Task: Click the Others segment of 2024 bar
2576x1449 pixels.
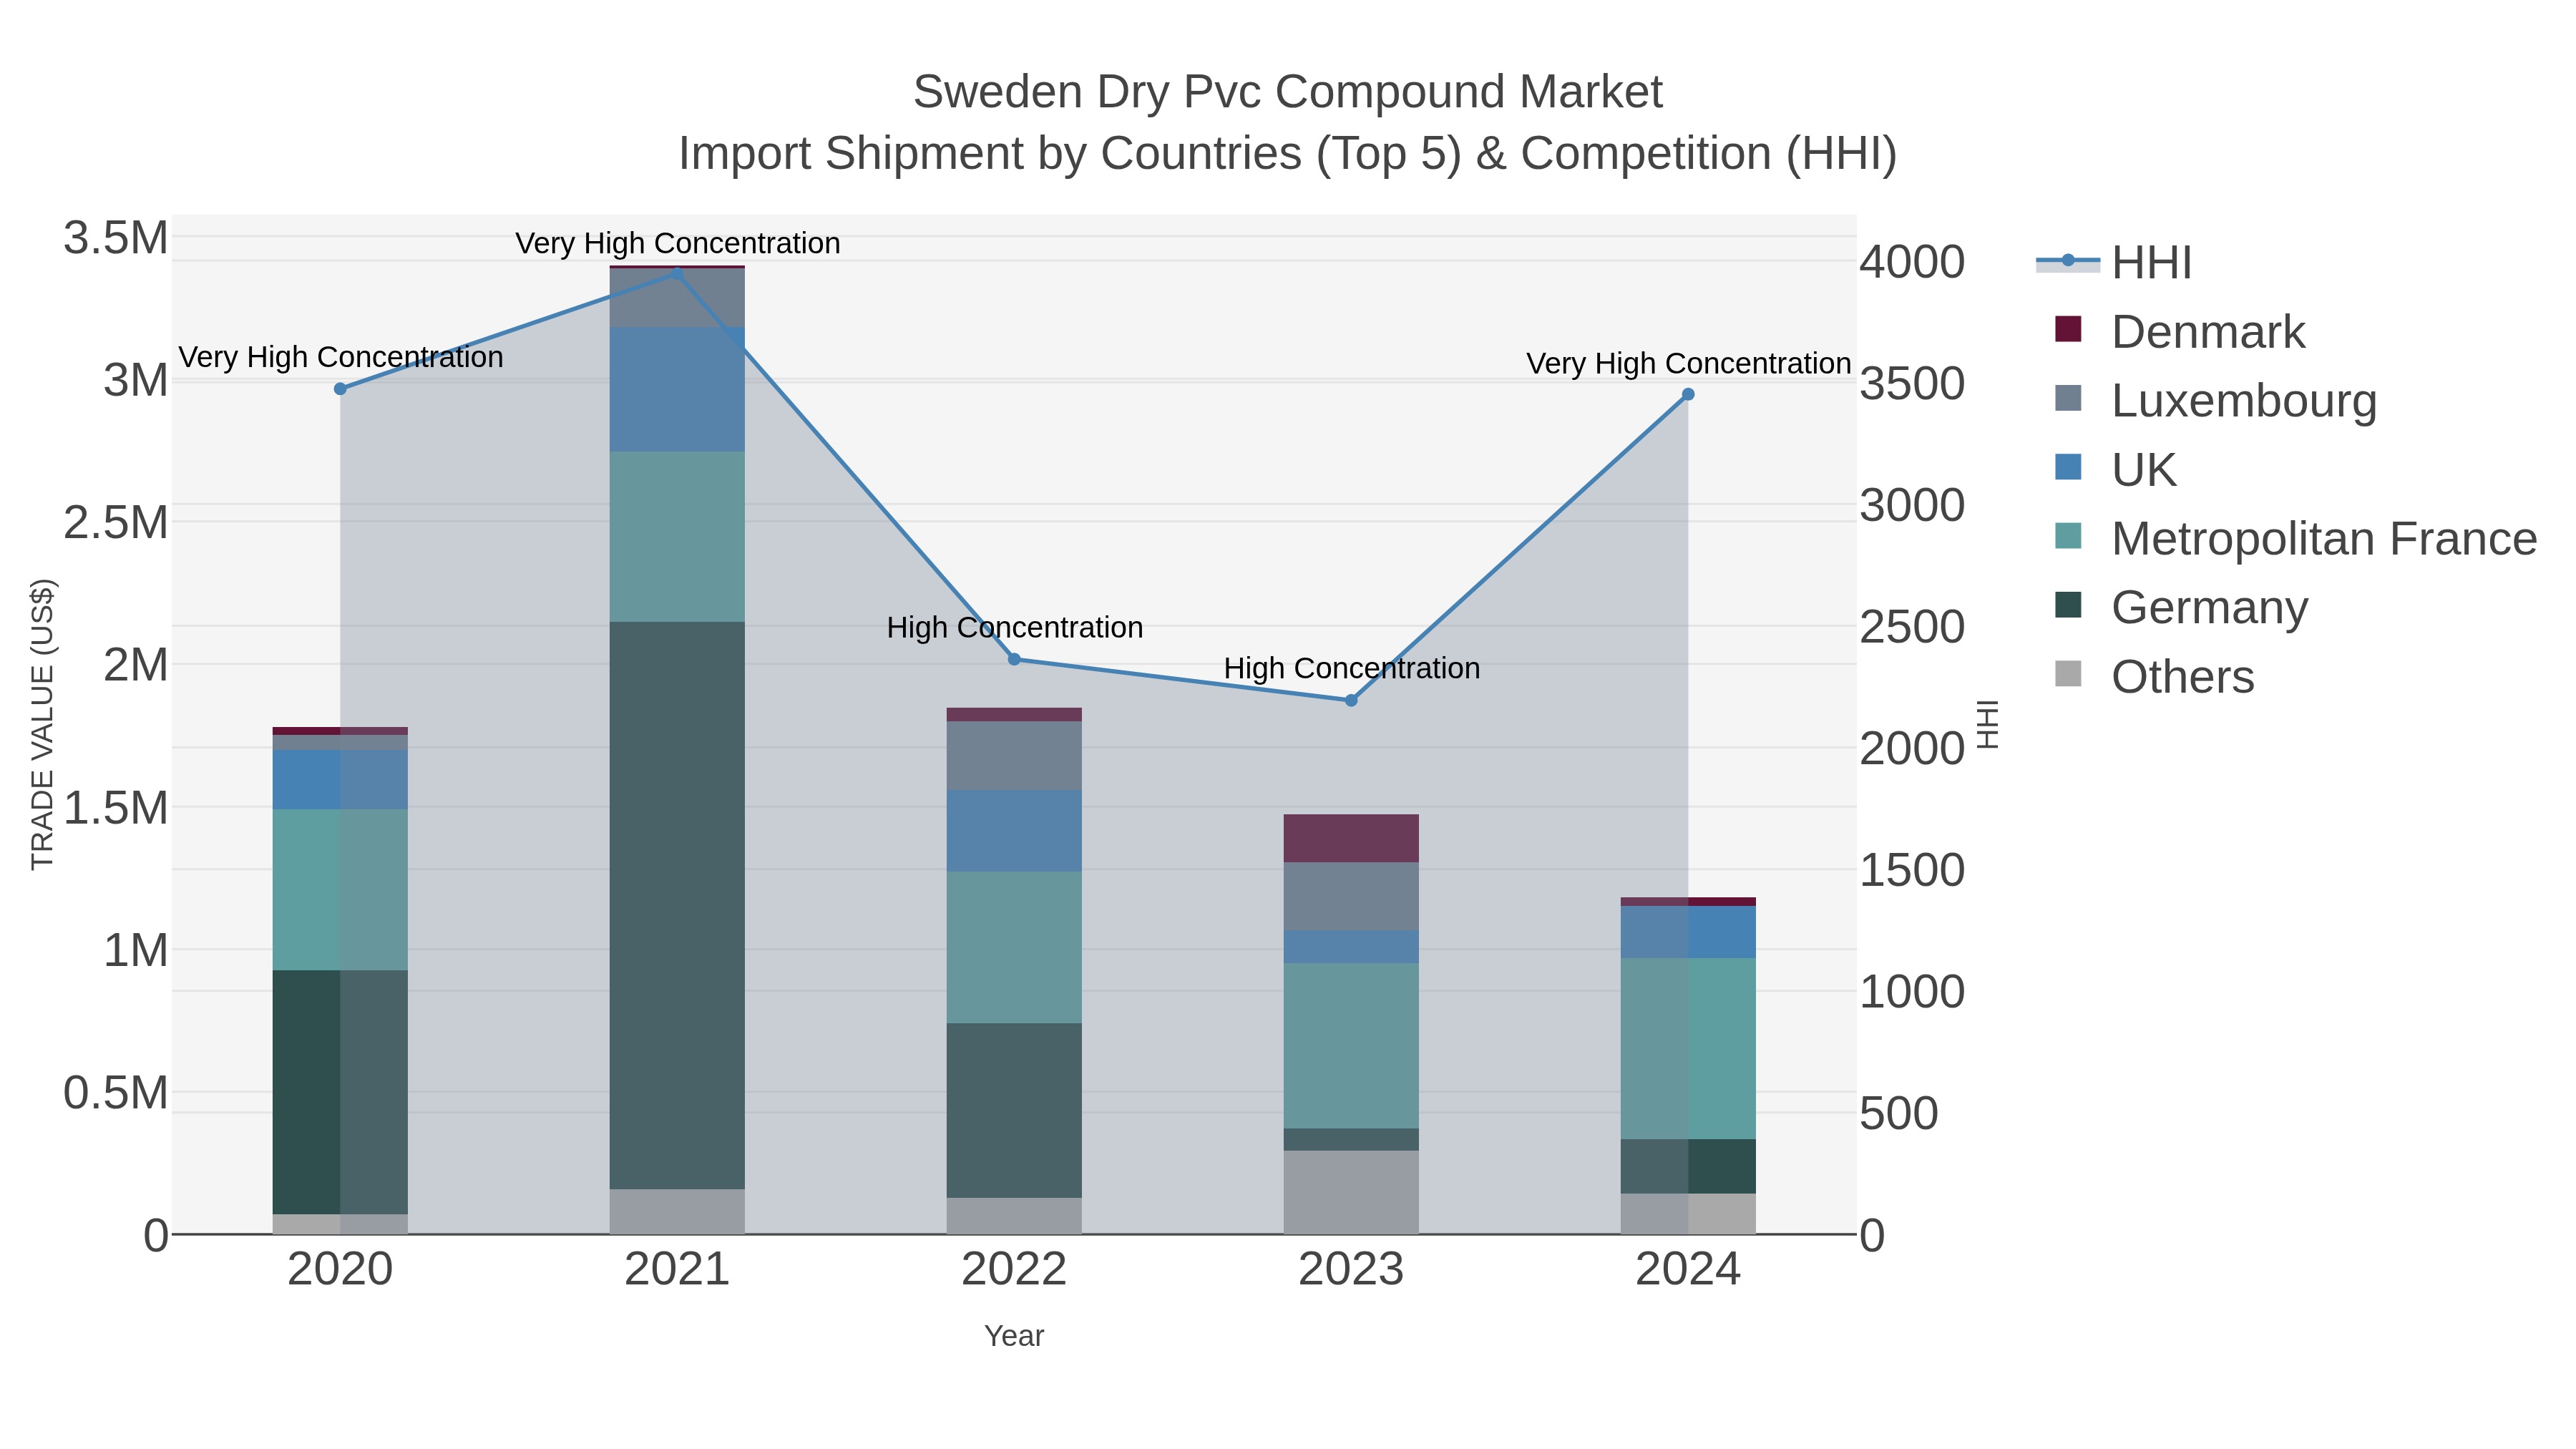Action: pyautogui.click(x=1688, y=1213)
